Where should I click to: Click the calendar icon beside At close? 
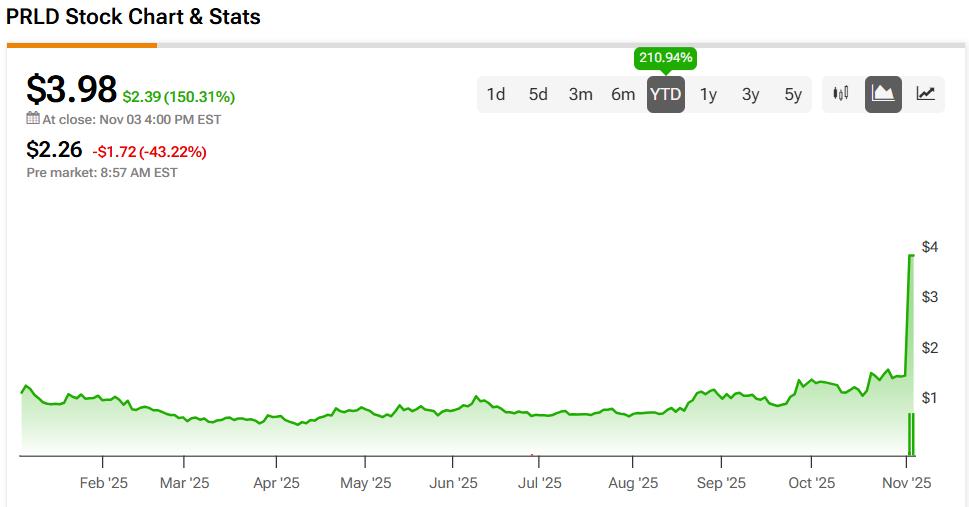click(x=33, y=119)
